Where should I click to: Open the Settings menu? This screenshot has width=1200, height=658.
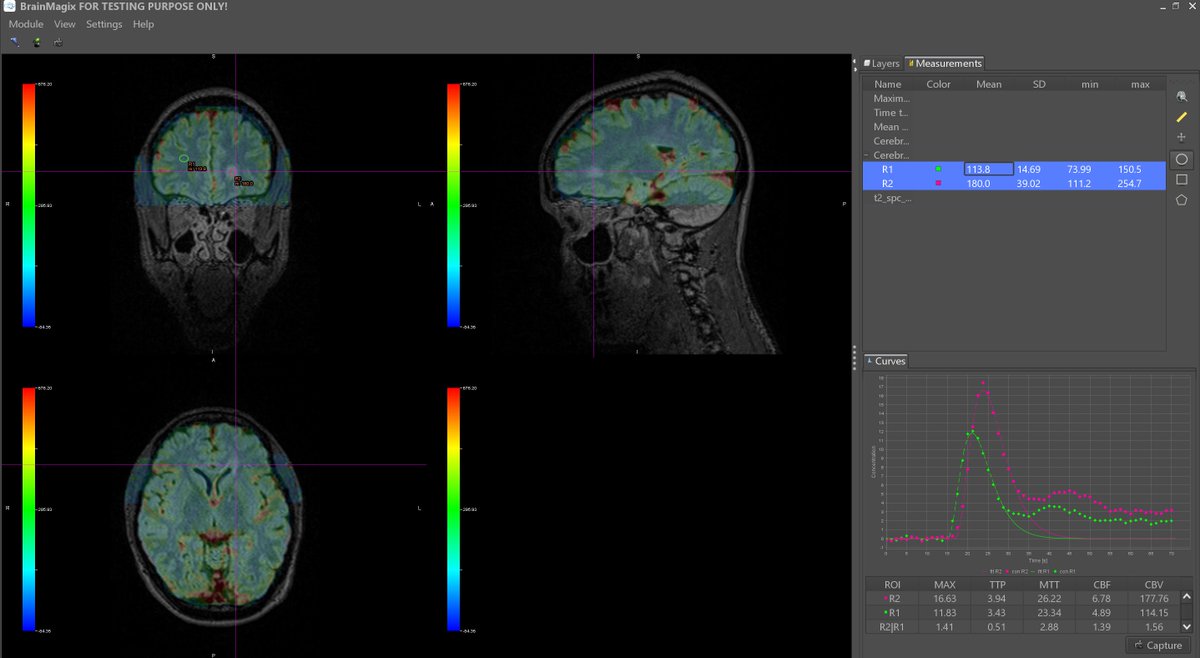[104, 24]
